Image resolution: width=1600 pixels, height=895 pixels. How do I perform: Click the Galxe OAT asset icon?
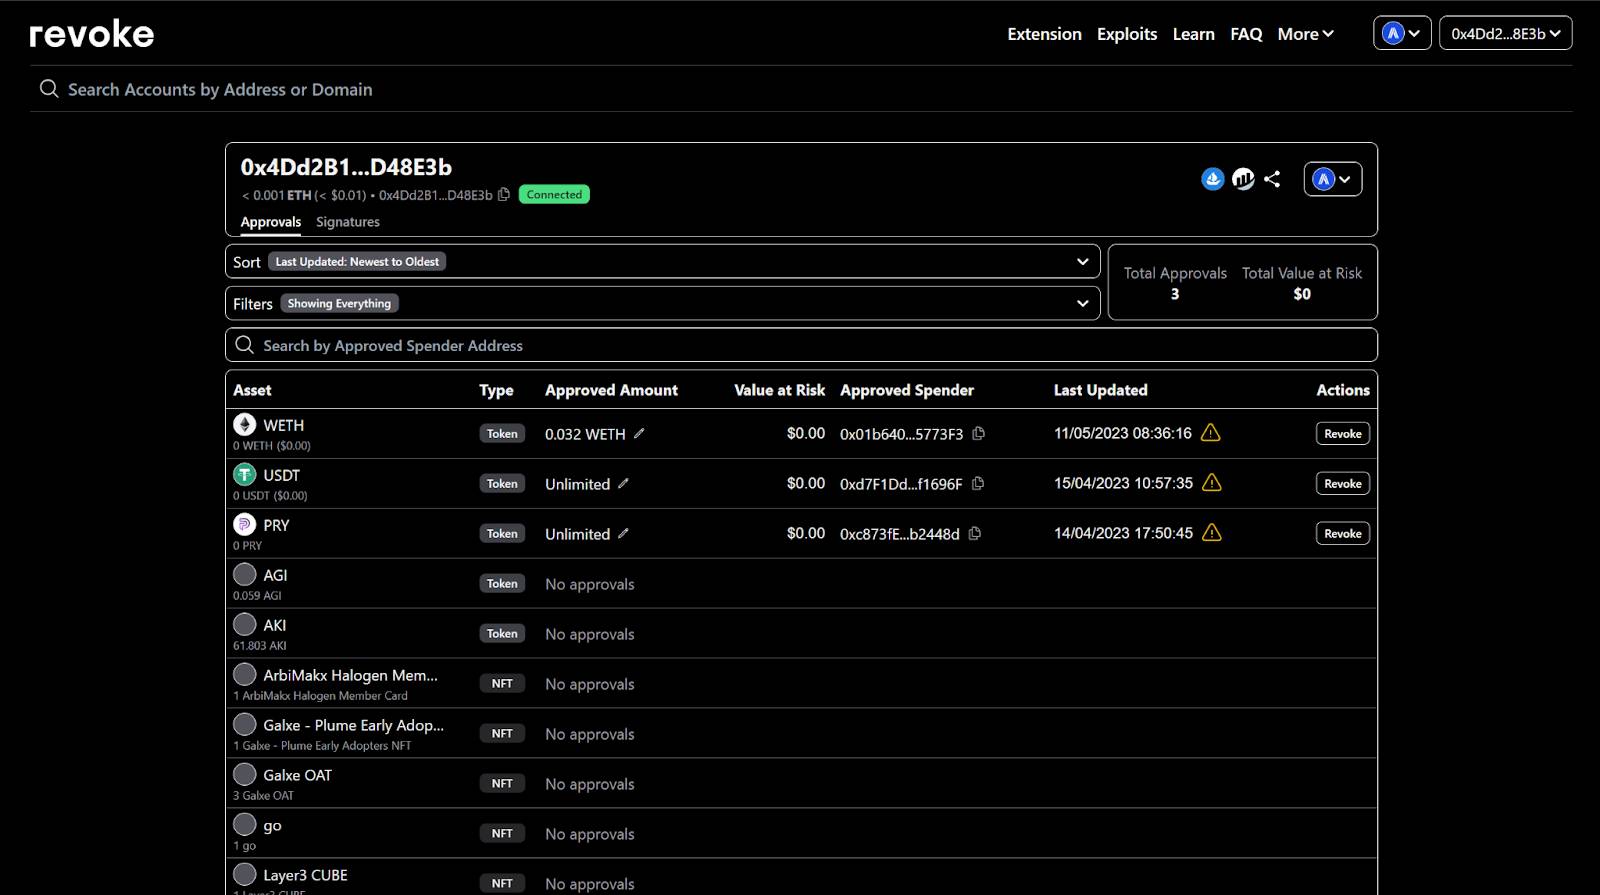point(245,774)
